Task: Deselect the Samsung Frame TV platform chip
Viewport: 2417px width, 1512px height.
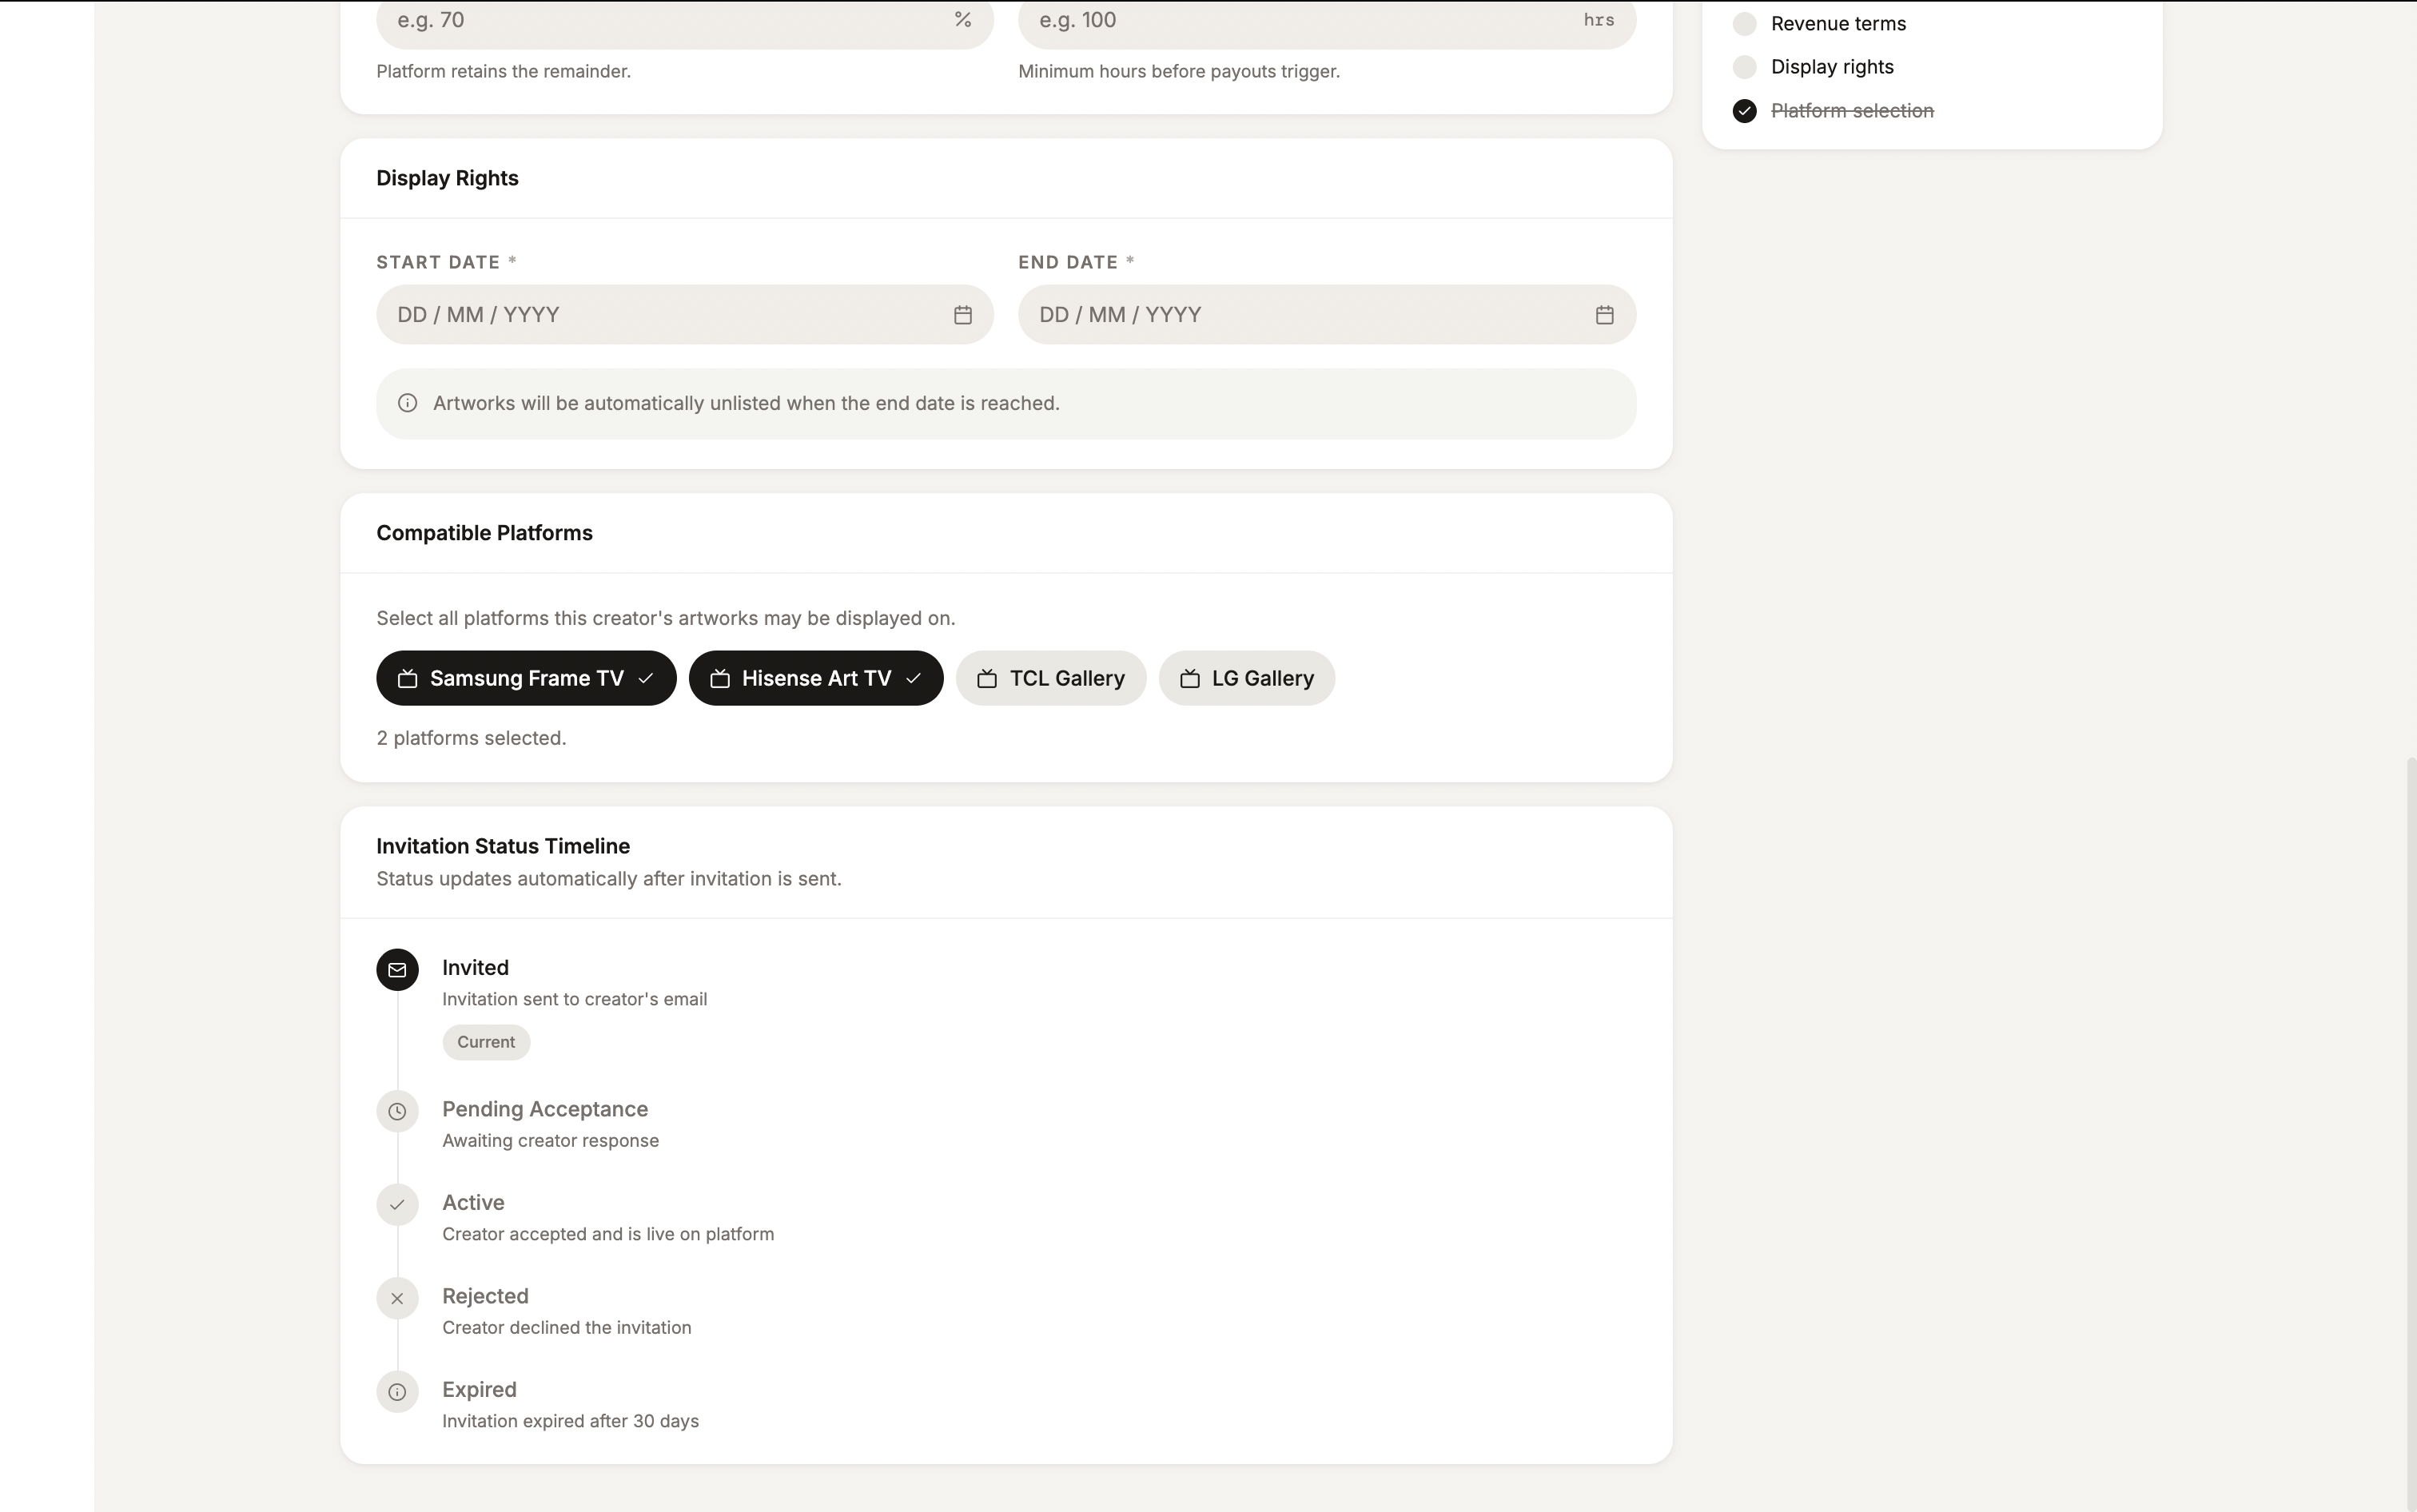Action: (526, 678)
